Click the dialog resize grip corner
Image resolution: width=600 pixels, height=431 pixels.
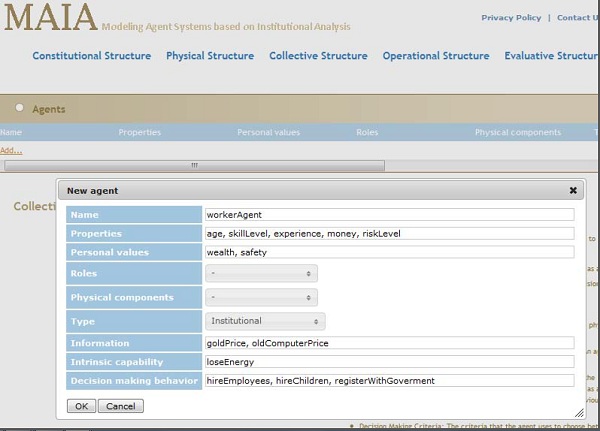pos(579,413)
